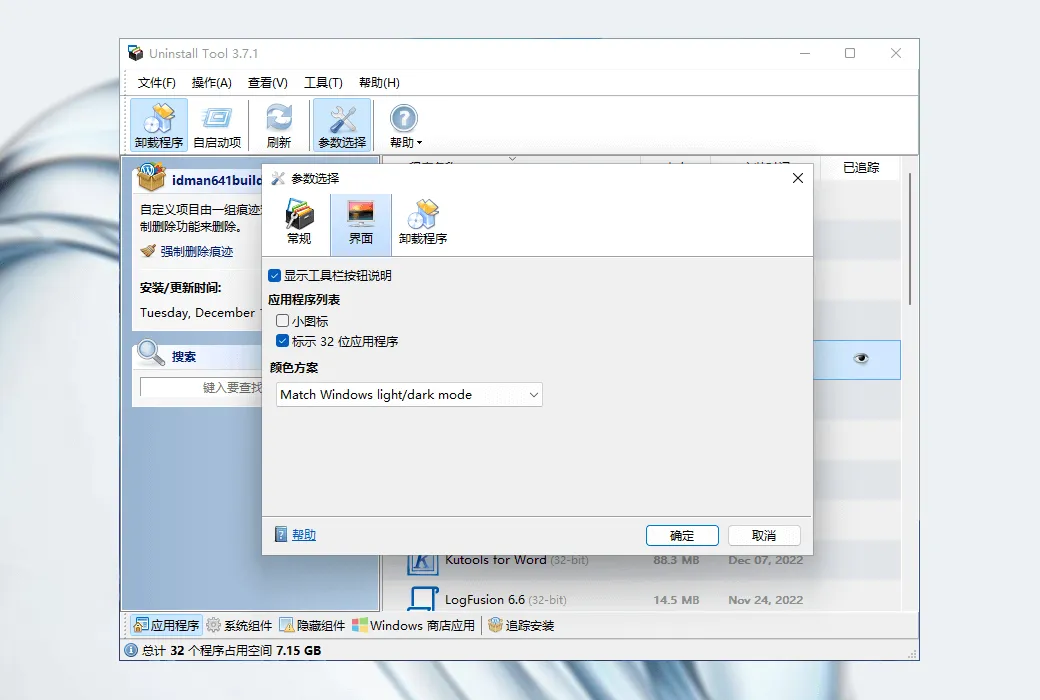1040x700 pixels.
Task: Open the 卸载程序 toolbar button in main window
Action: tap(159, 125)
